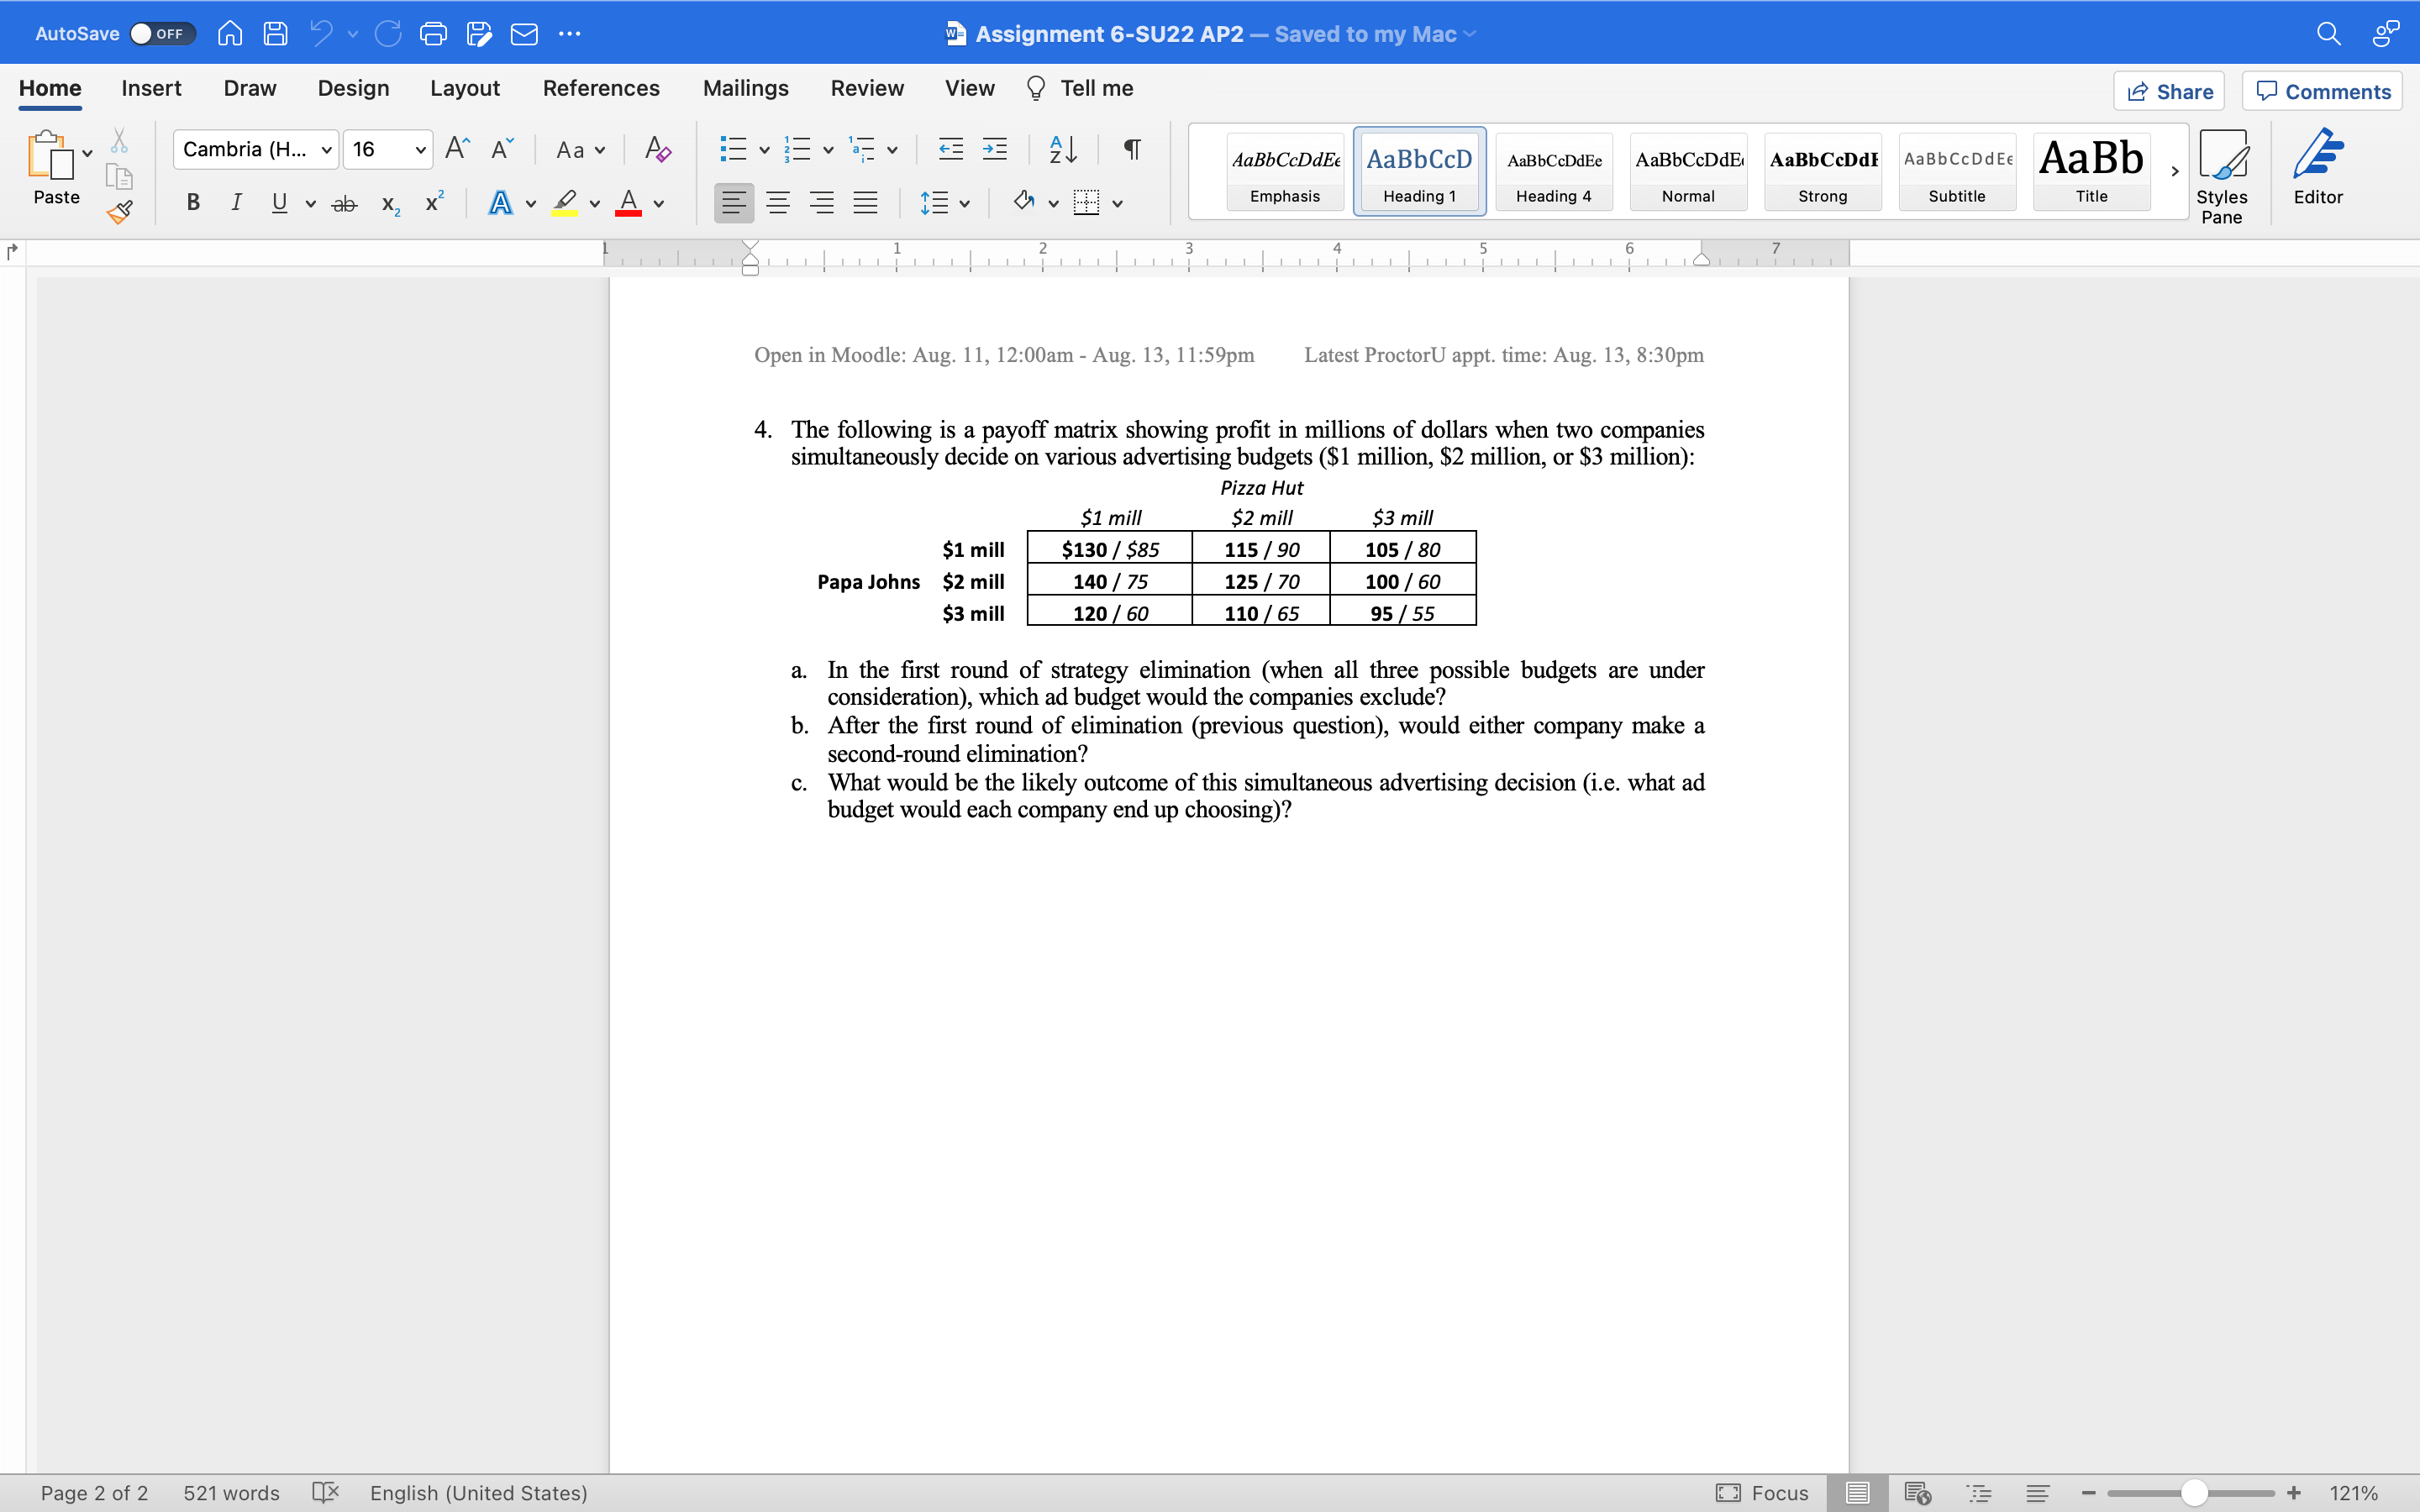Click the Sort A-Z icon
The height and width of the screenshot is (1512, 2420).
(1062, 149)
